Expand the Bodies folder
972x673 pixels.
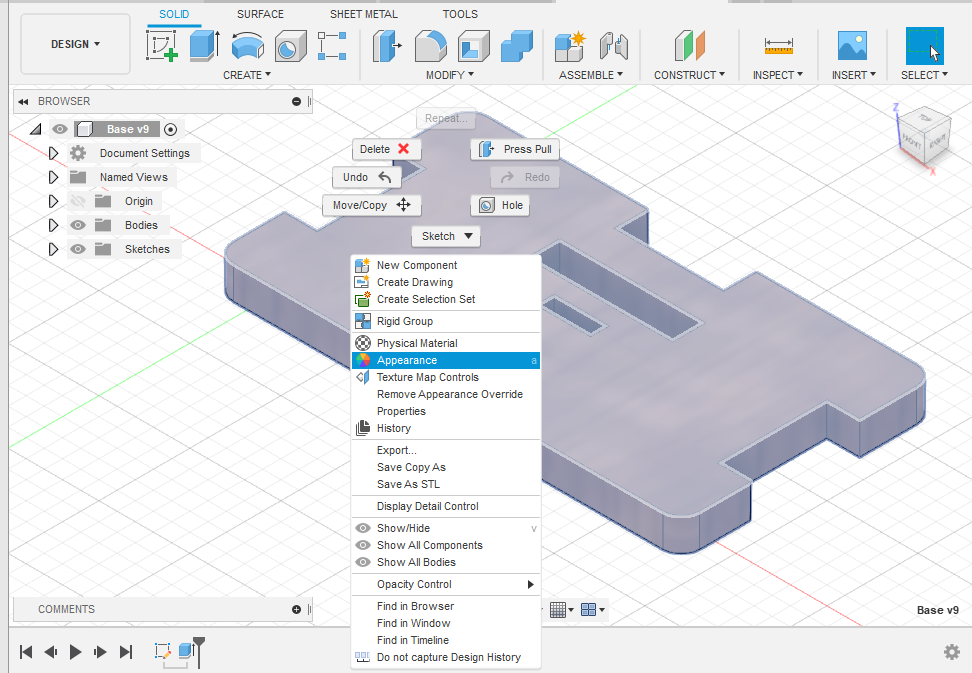53,225
